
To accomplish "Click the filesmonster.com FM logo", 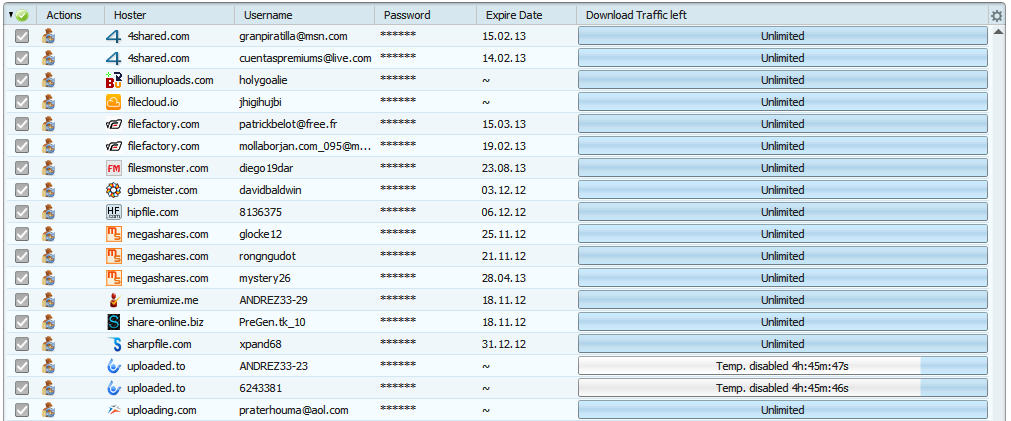I will (x=113, y=168).
